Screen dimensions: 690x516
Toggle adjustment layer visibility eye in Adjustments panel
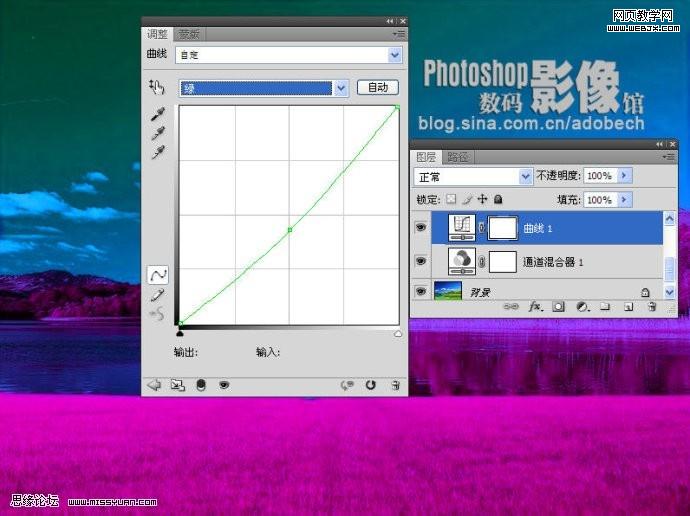click(224, 385)
